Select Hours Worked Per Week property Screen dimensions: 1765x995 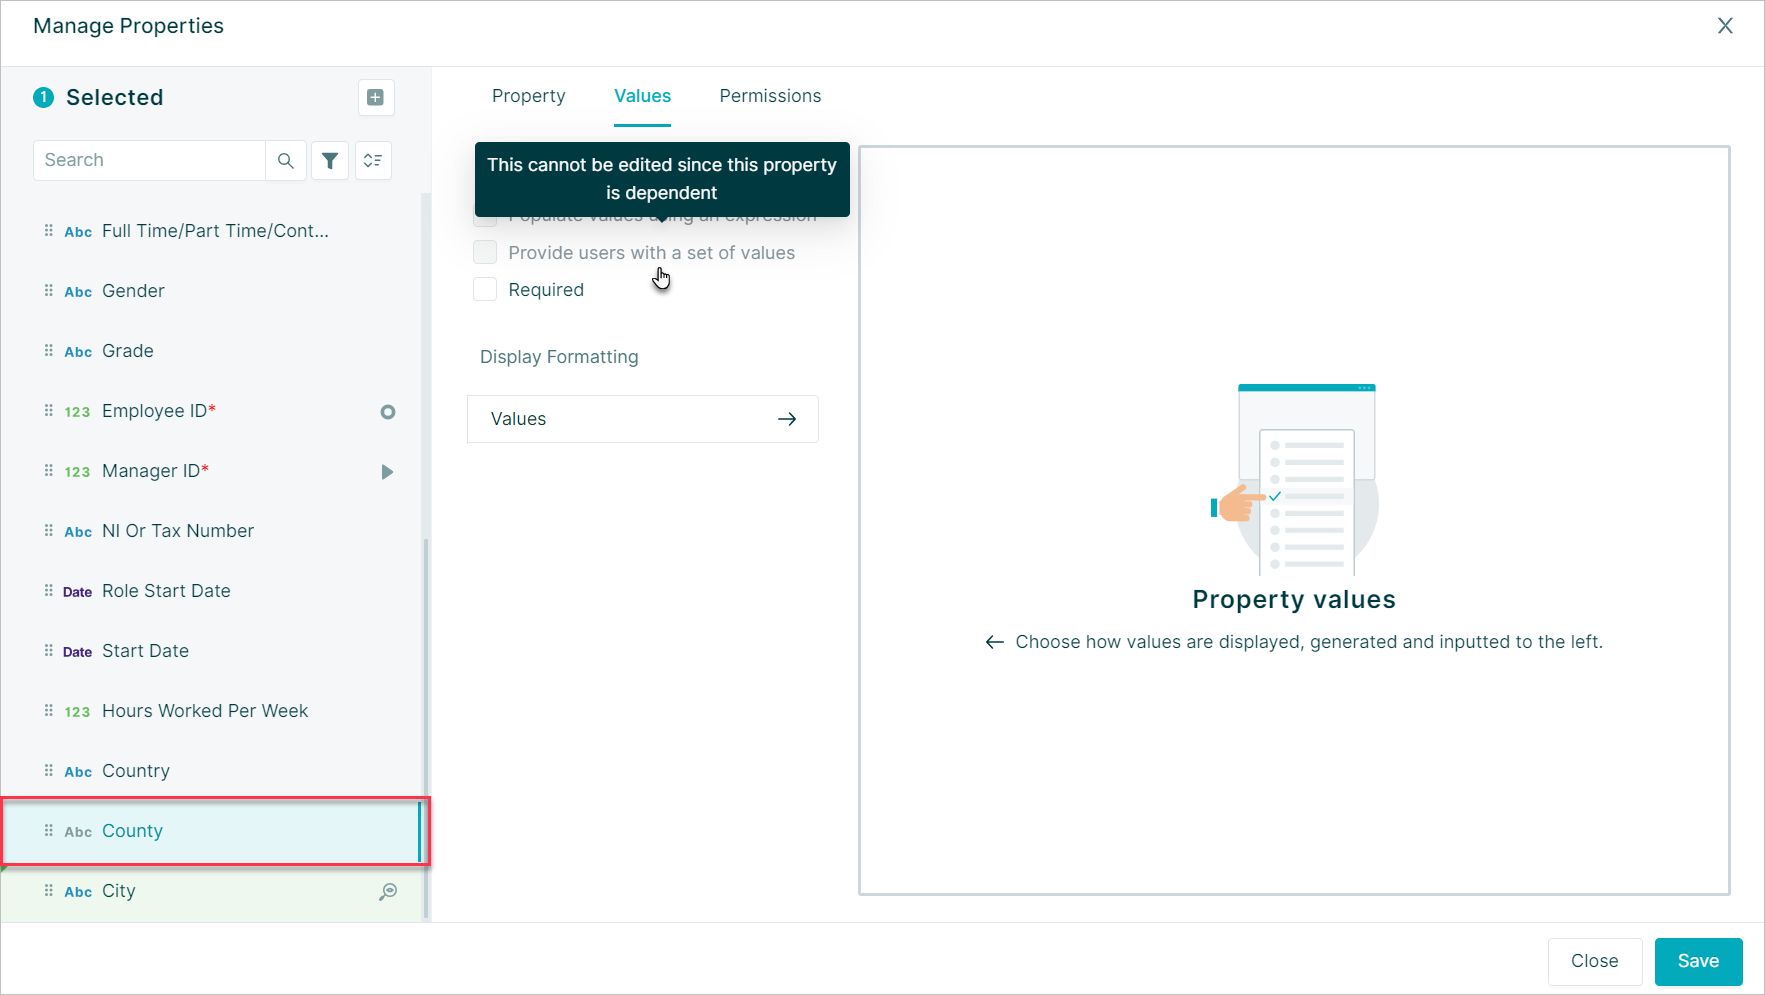pyautogui.click(x=205, y=711)
